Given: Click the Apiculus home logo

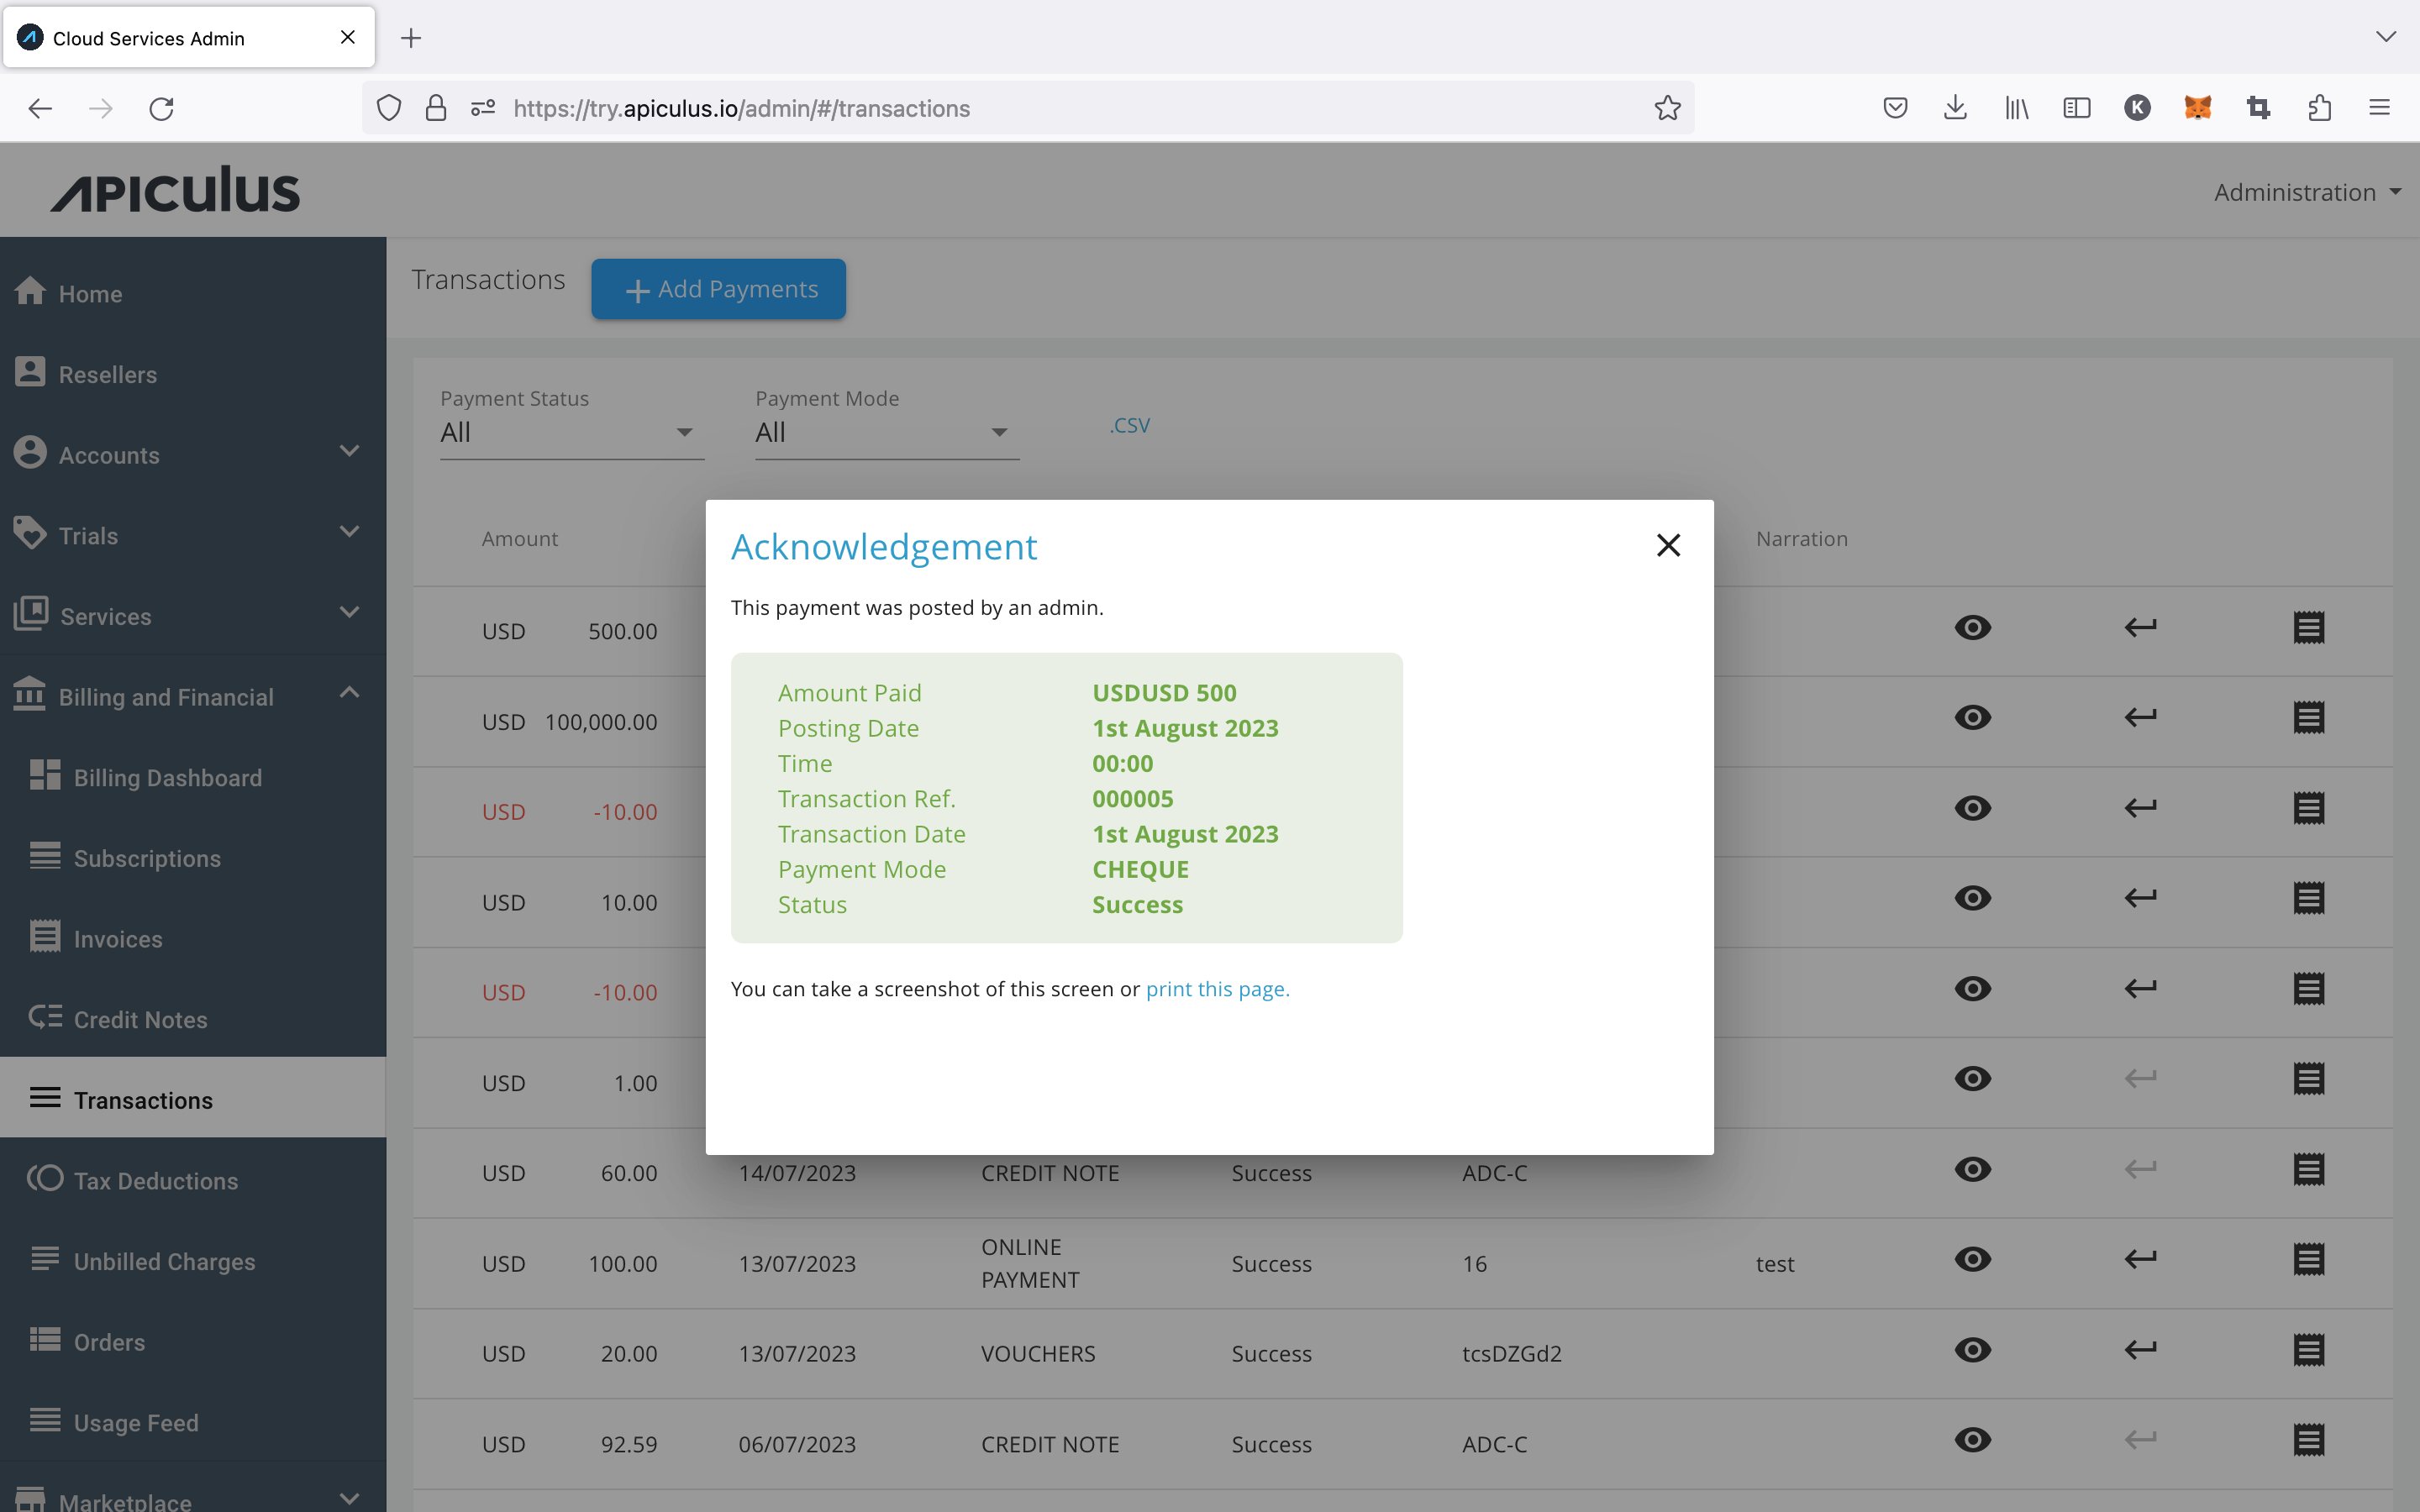Looking at the screenshot, I should [174, 190].
